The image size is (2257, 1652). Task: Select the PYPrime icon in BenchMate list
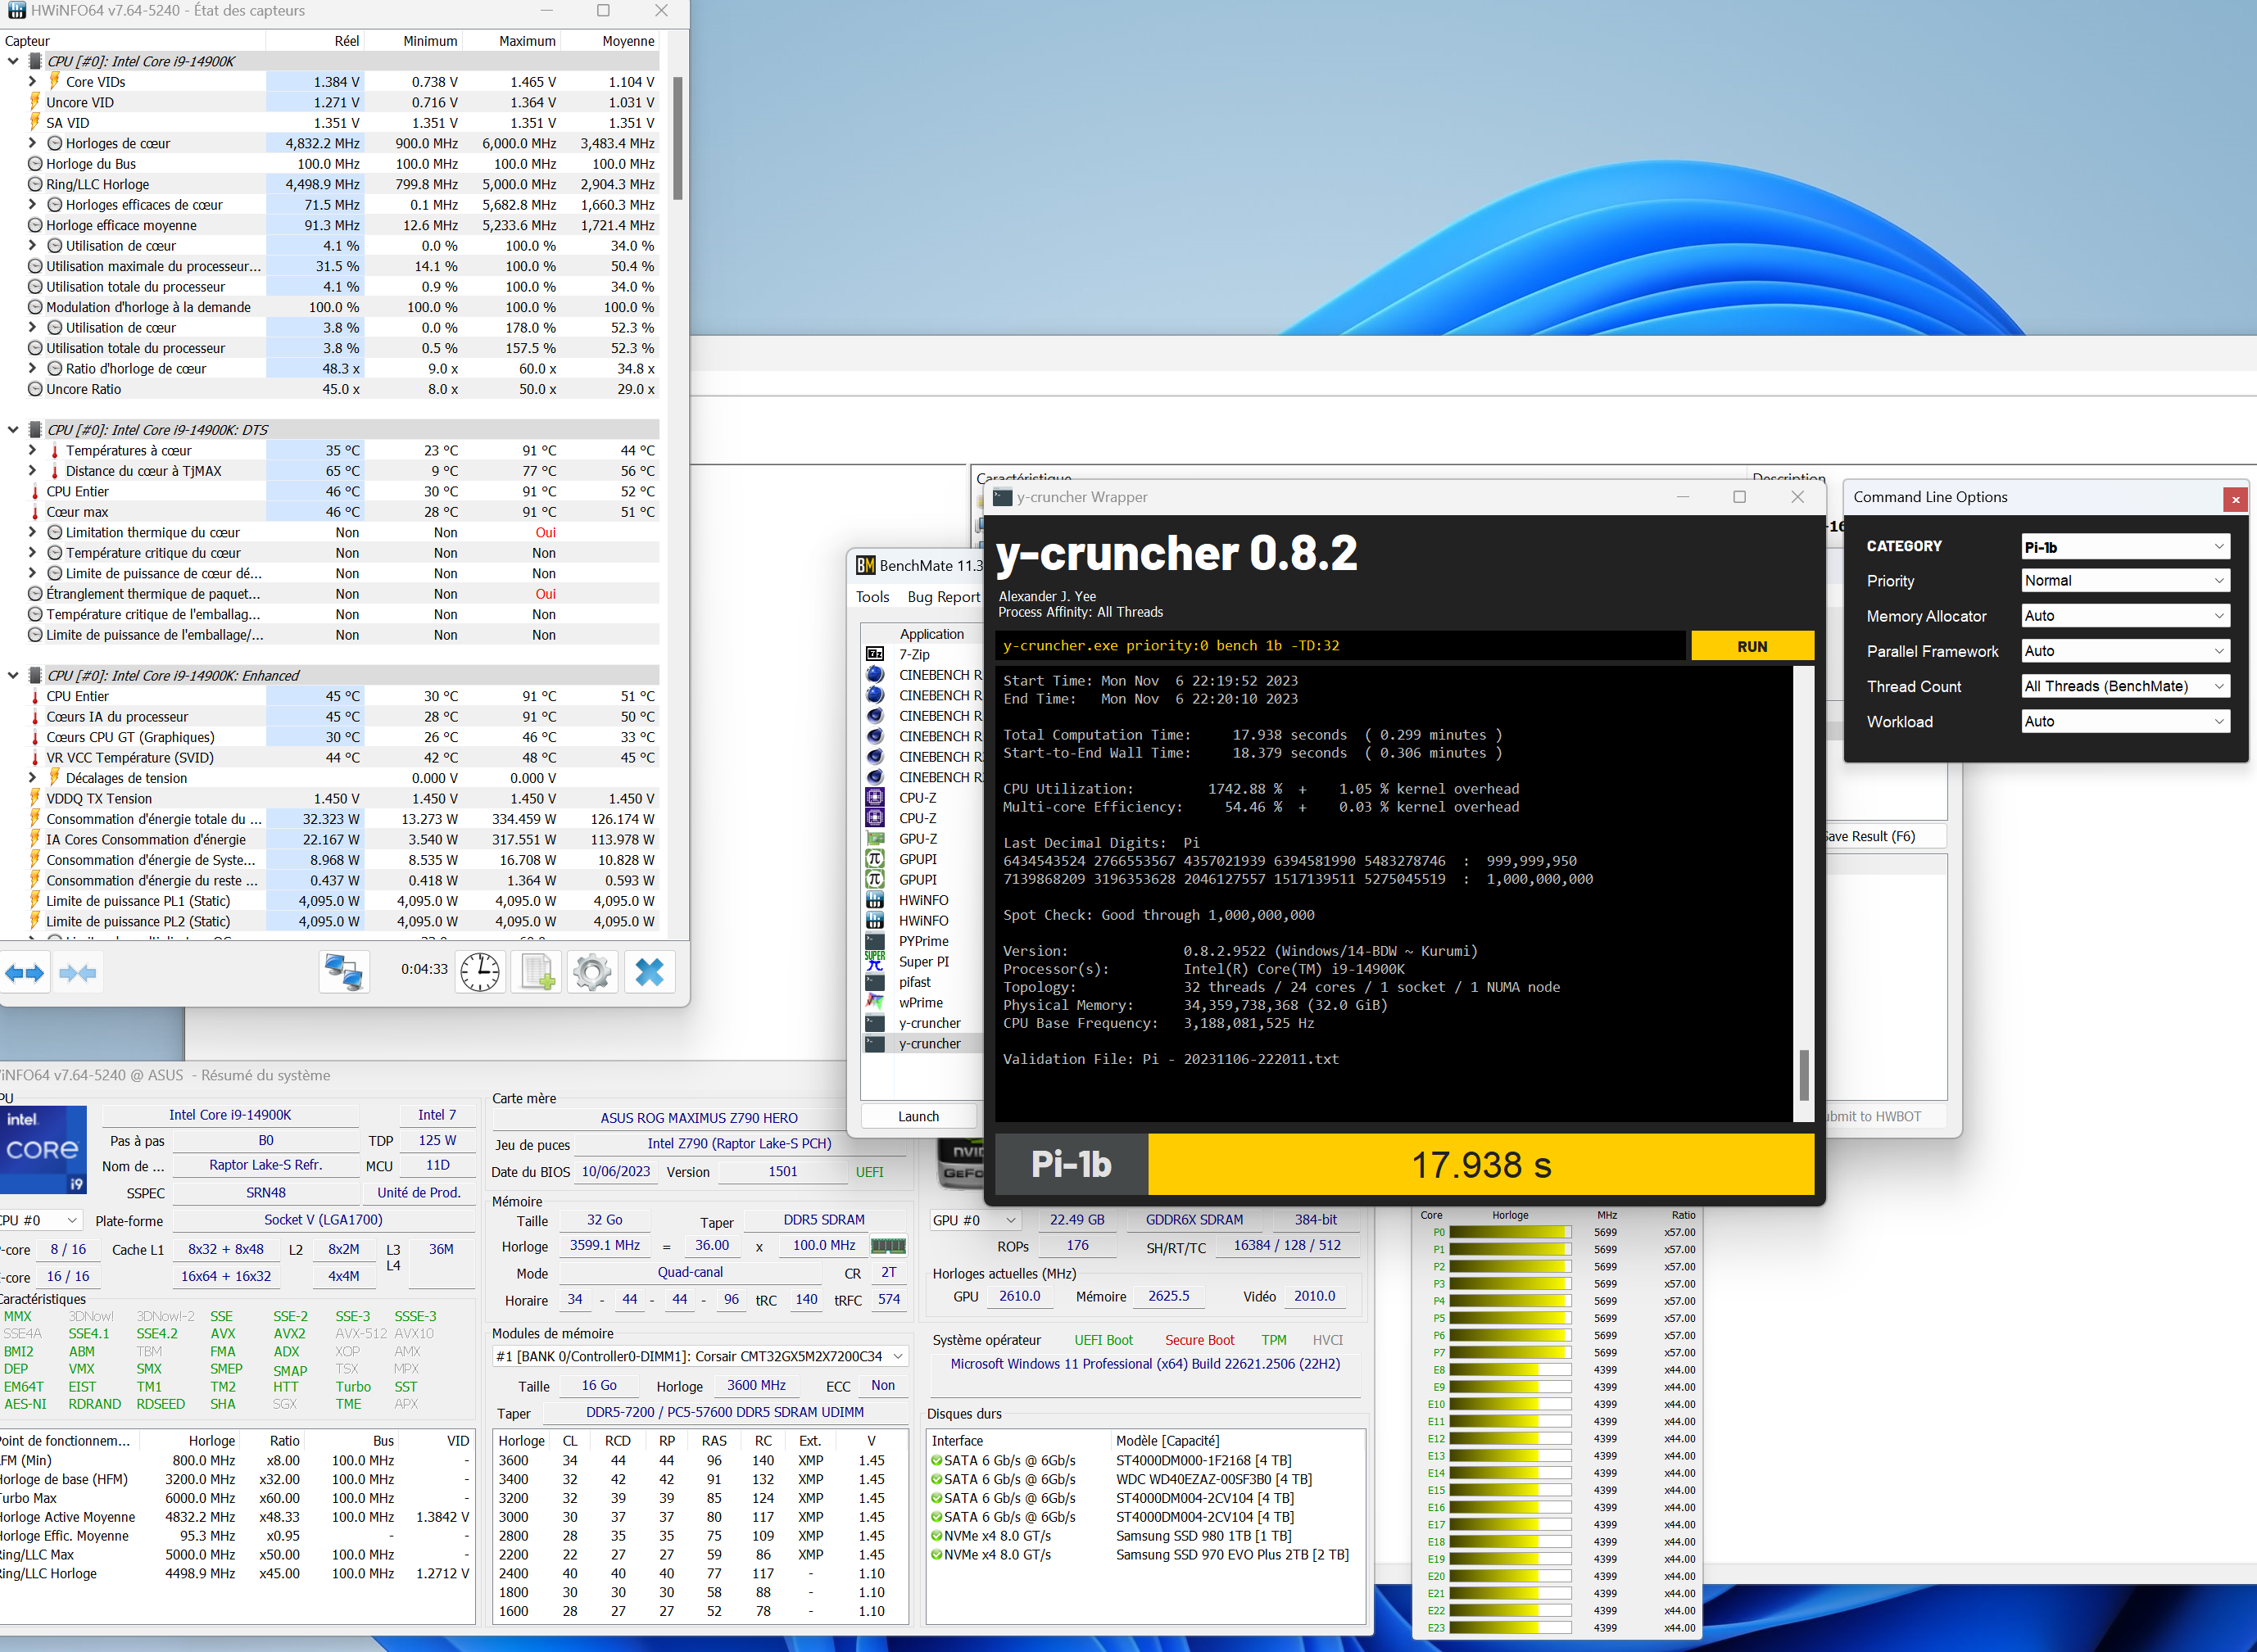tap(875, 941)
